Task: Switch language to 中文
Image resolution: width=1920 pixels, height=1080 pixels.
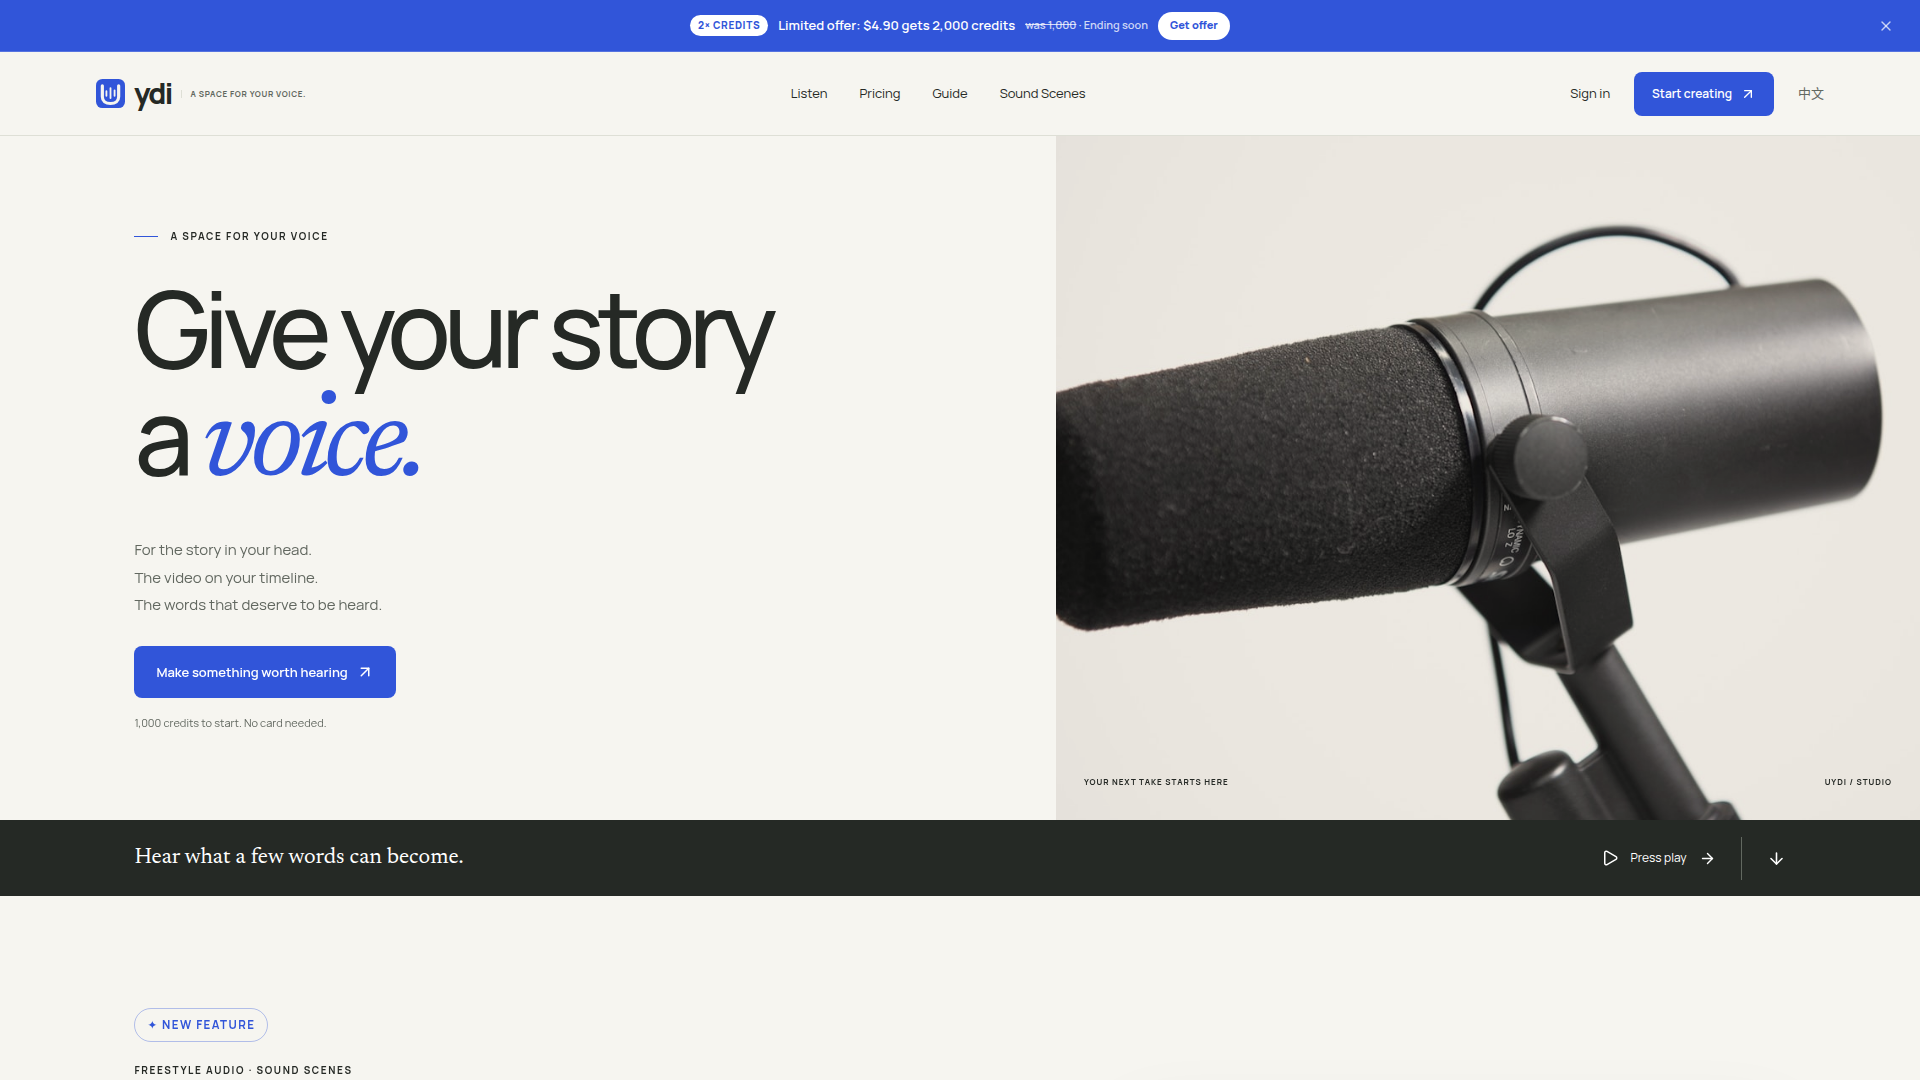Action: click(1811, 94)
